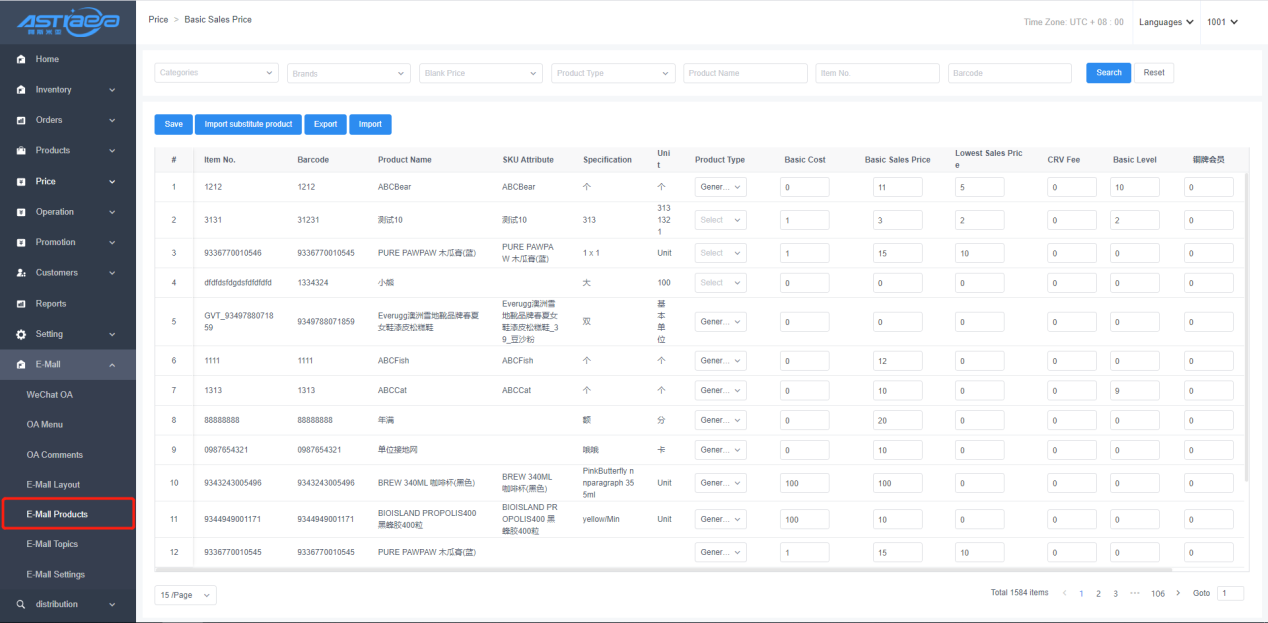Click the Setting gear icon
1268x623 pixels.
[x=21, y=334]
